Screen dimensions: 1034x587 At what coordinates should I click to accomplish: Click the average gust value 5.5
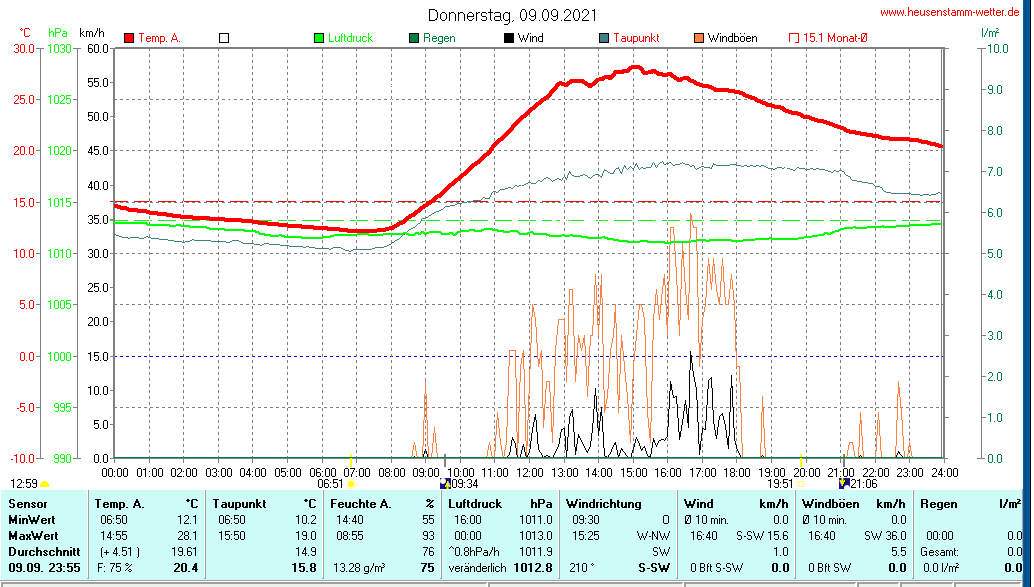[x=898, y=551]
